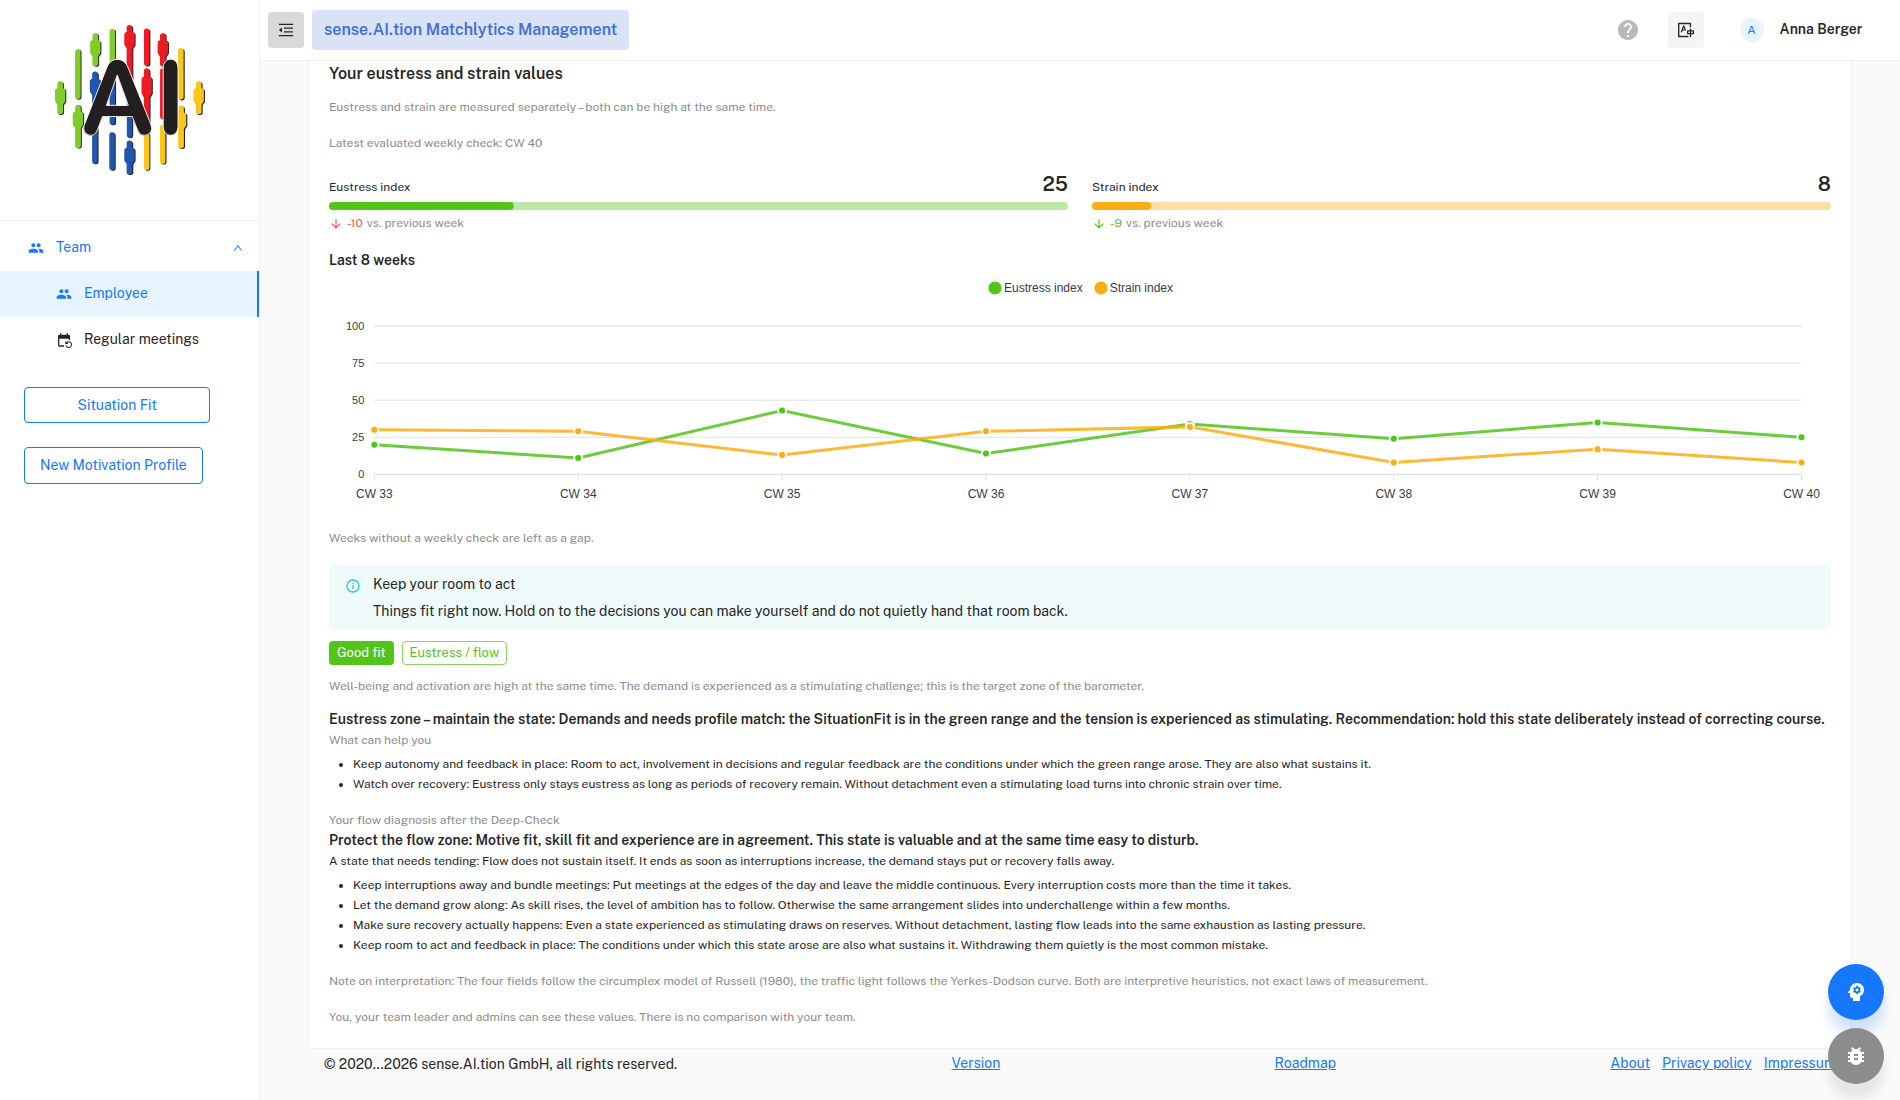Click 'Your eustress and strain values' heading
This screenshot has width=1900, height=1100.
446,74
